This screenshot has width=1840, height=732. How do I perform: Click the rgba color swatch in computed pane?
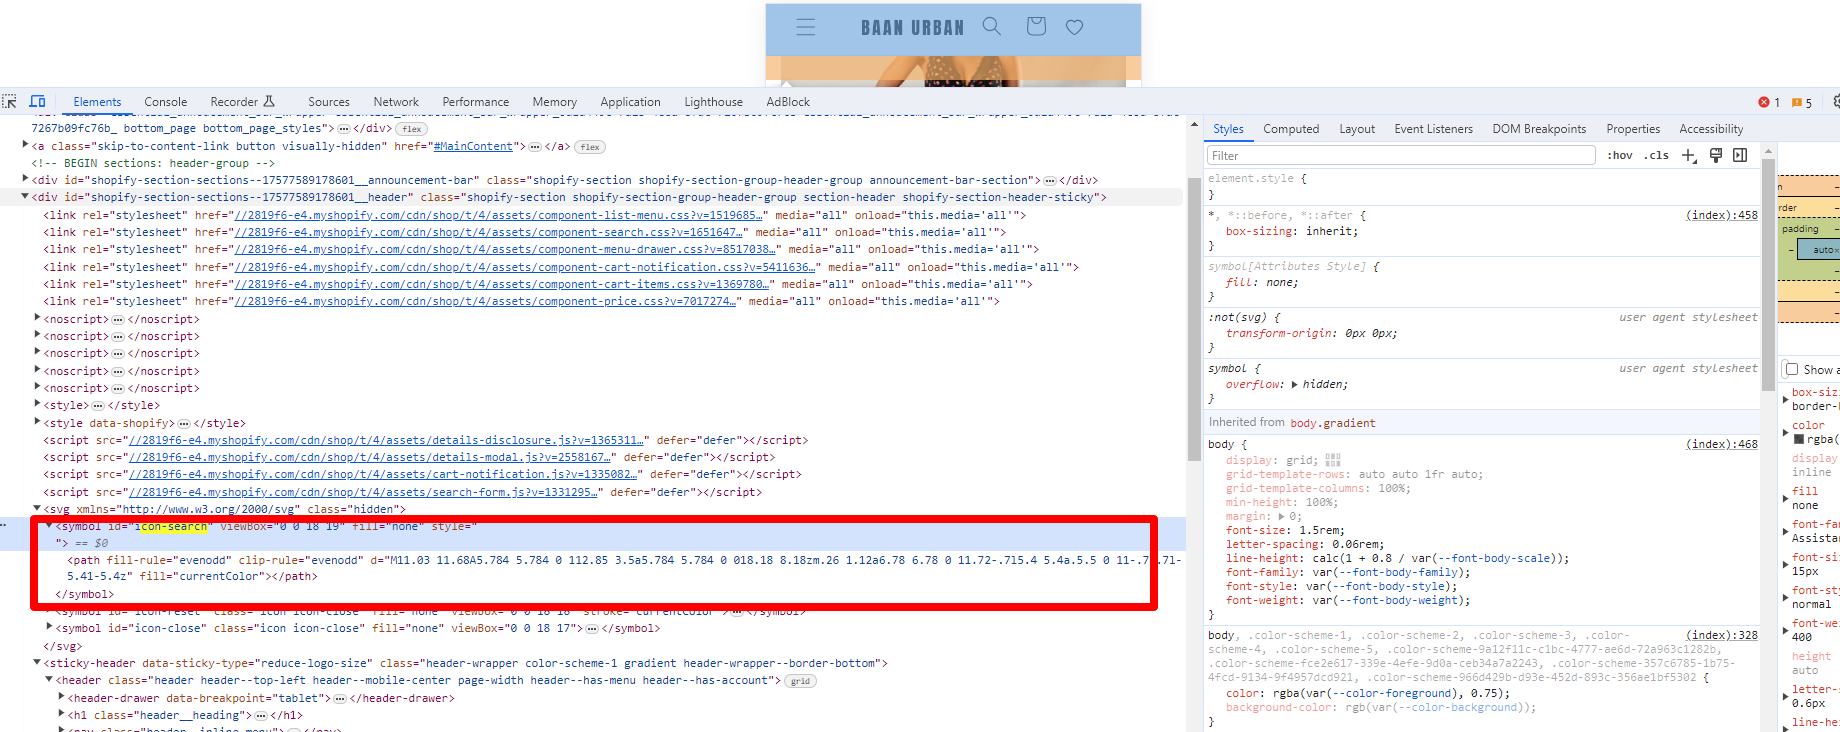tap(1799, 439)
